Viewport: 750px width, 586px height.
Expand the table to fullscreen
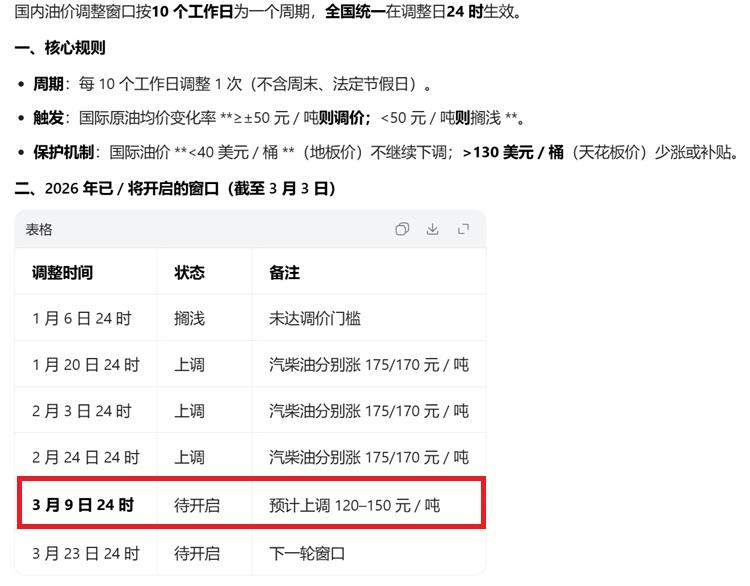[464, 229]
